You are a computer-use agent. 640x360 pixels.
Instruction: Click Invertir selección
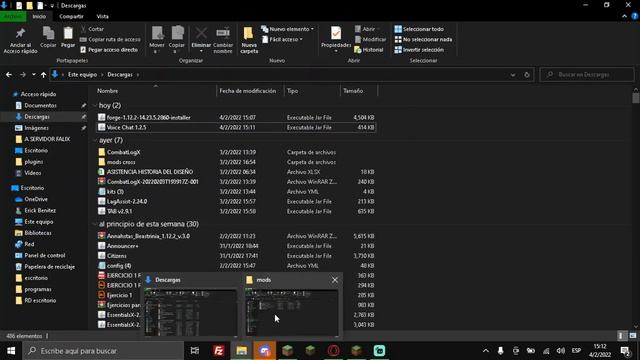[419, 50]
